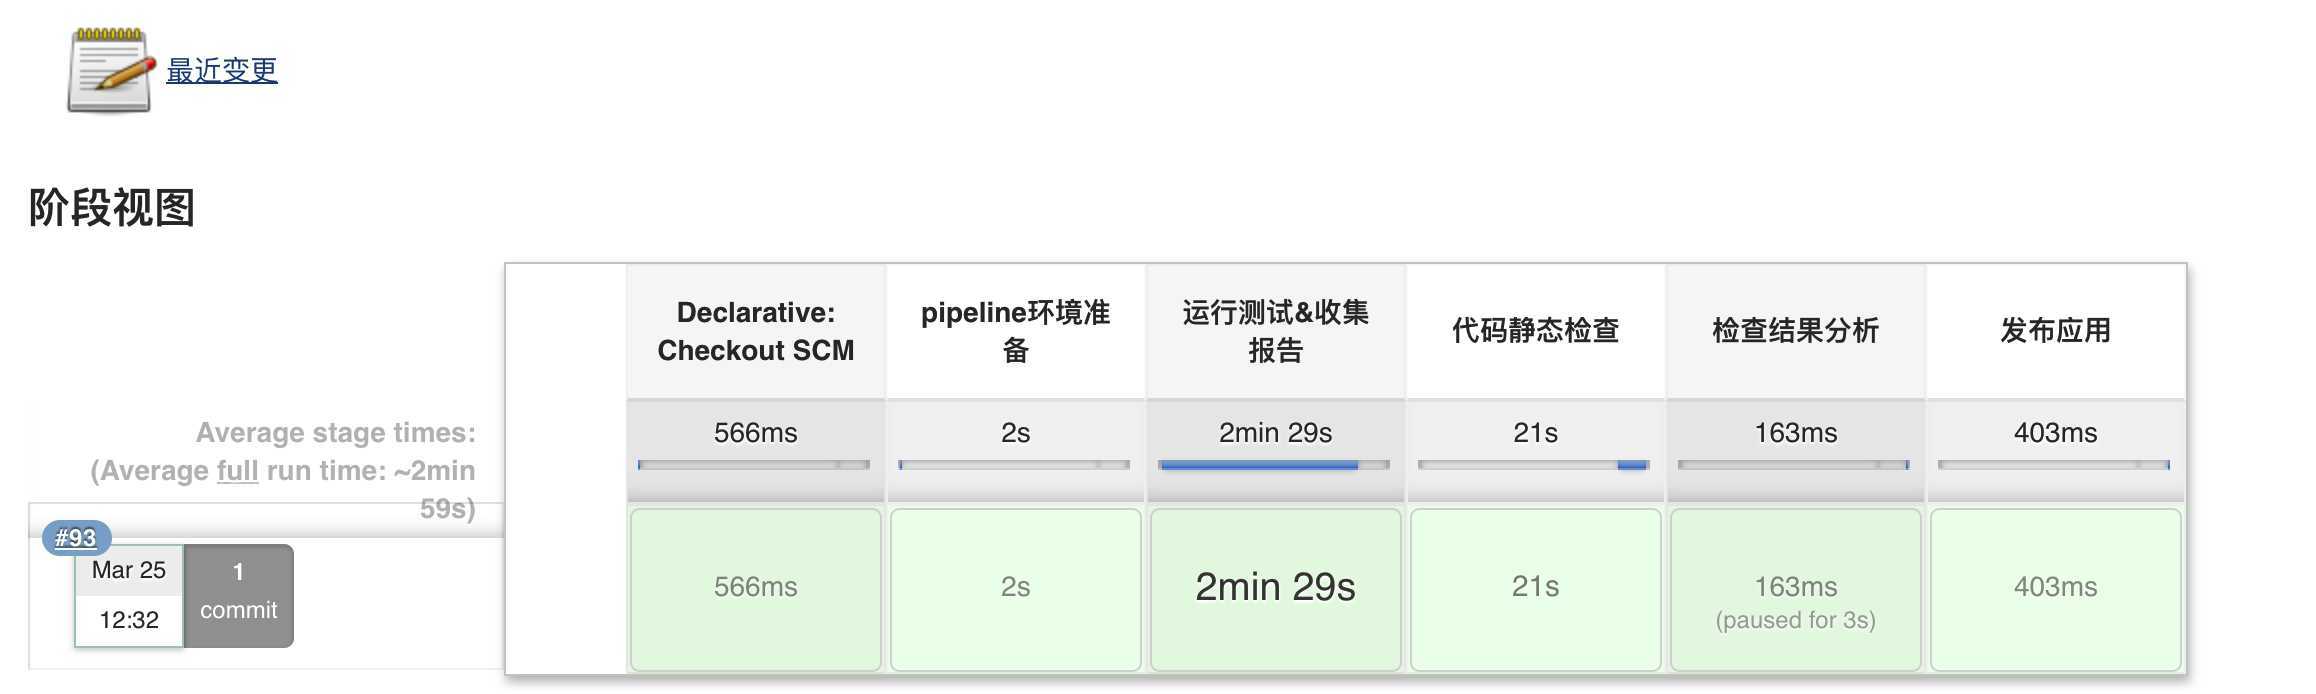Open the 2min 29s test stage cell

[1276, 589]
